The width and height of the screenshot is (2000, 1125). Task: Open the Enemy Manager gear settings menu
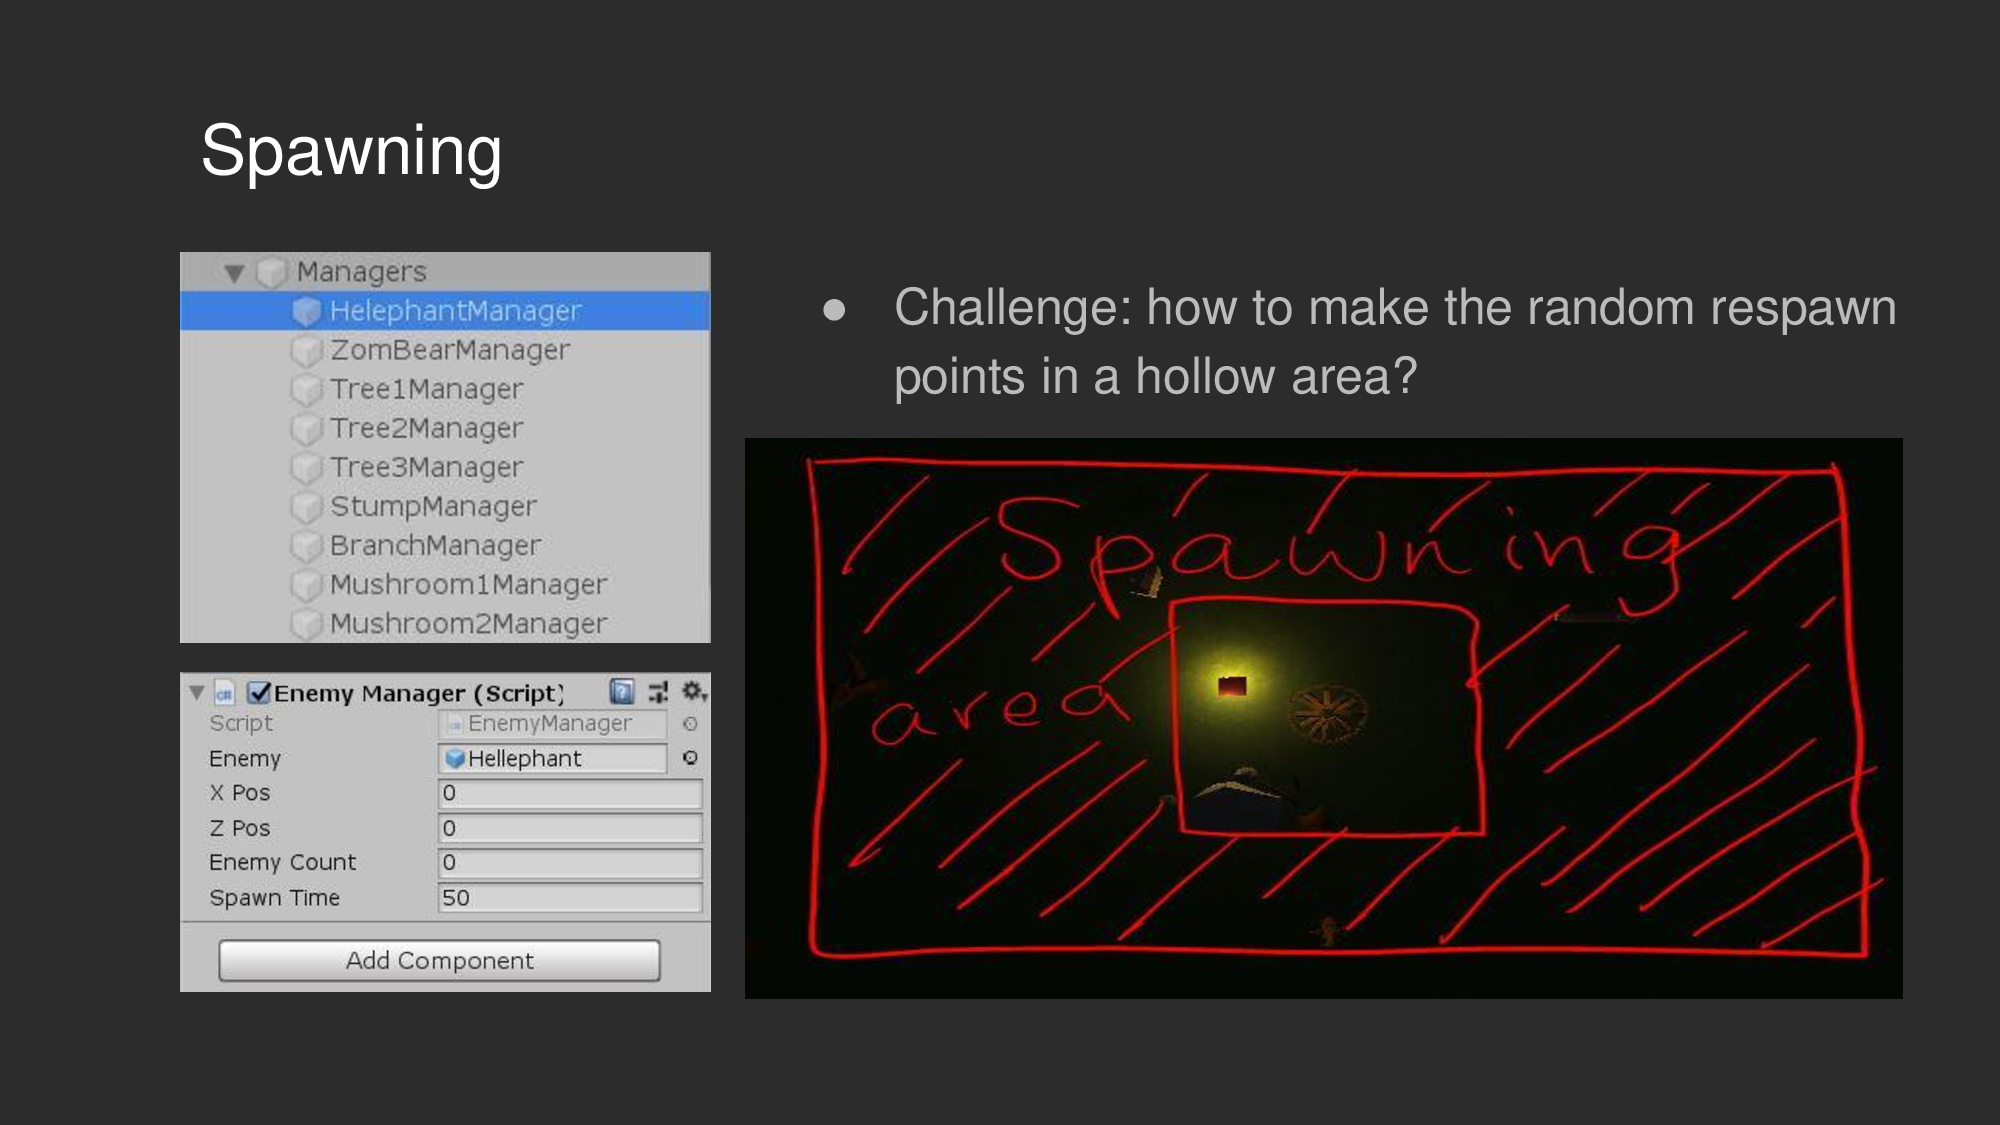point(693,691)
